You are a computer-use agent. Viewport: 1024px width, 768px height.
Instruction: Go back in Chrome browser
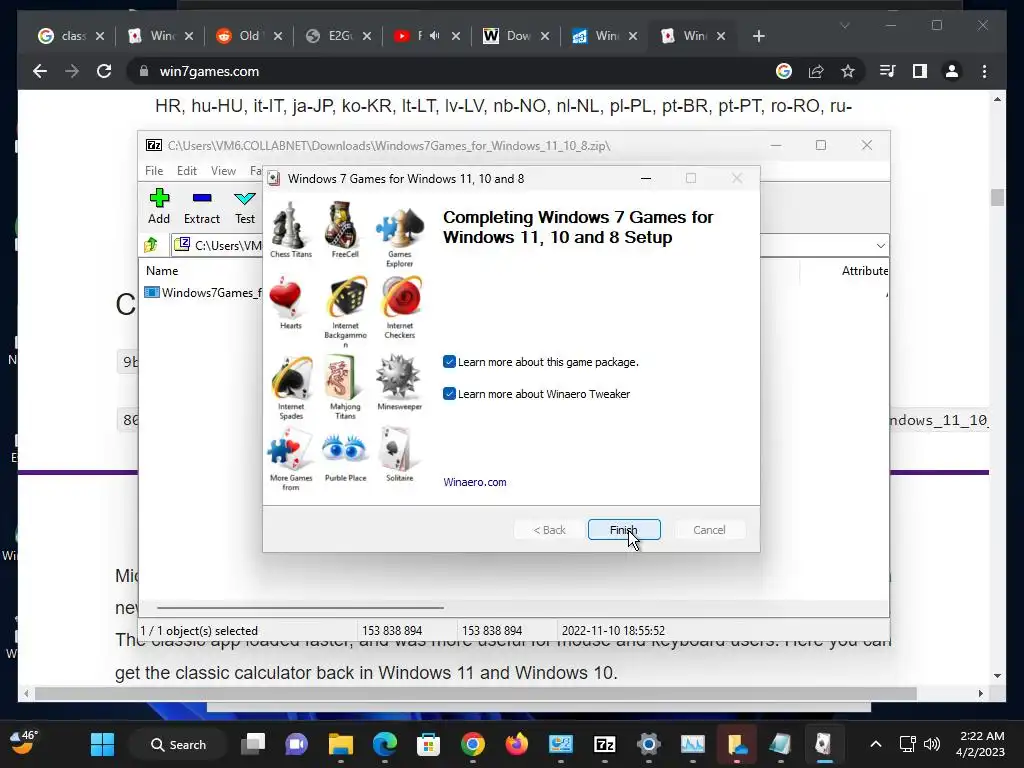[x=40, y=71]
